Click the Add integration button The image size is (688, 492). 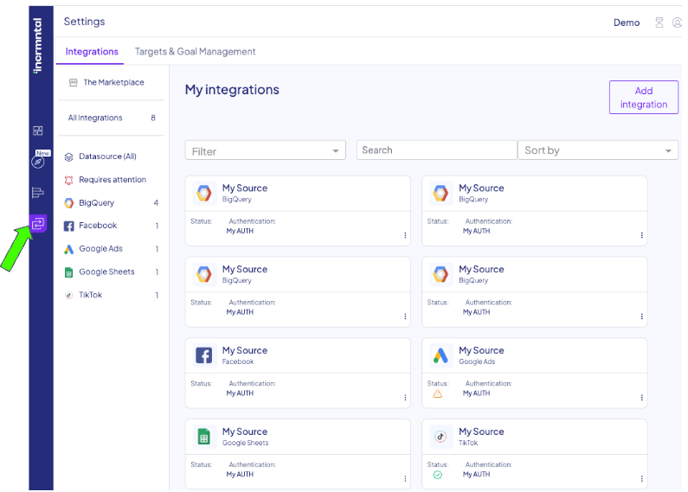point(643,97)
